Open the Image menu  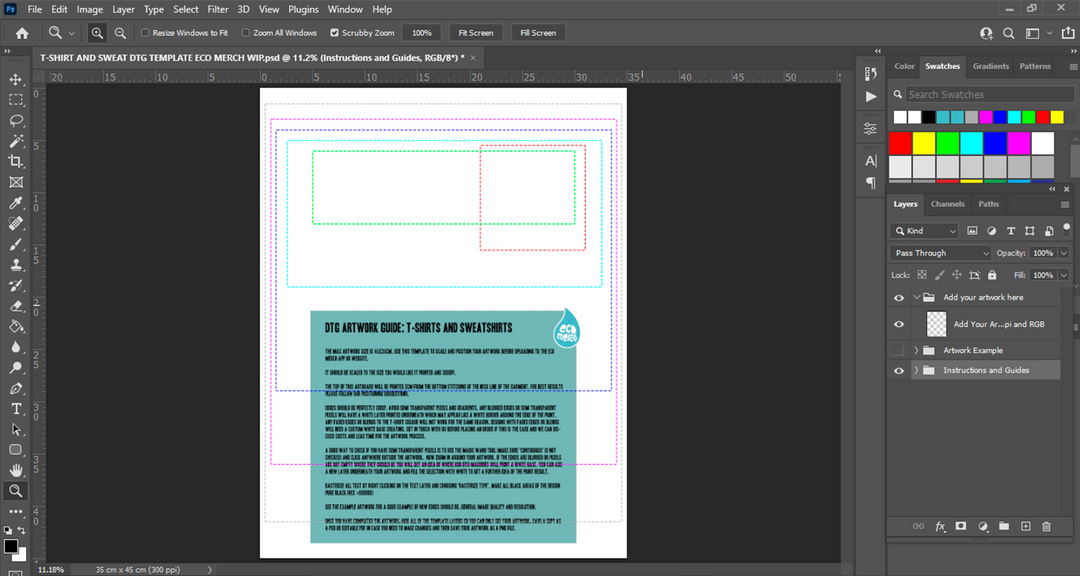tap(90, 10)
